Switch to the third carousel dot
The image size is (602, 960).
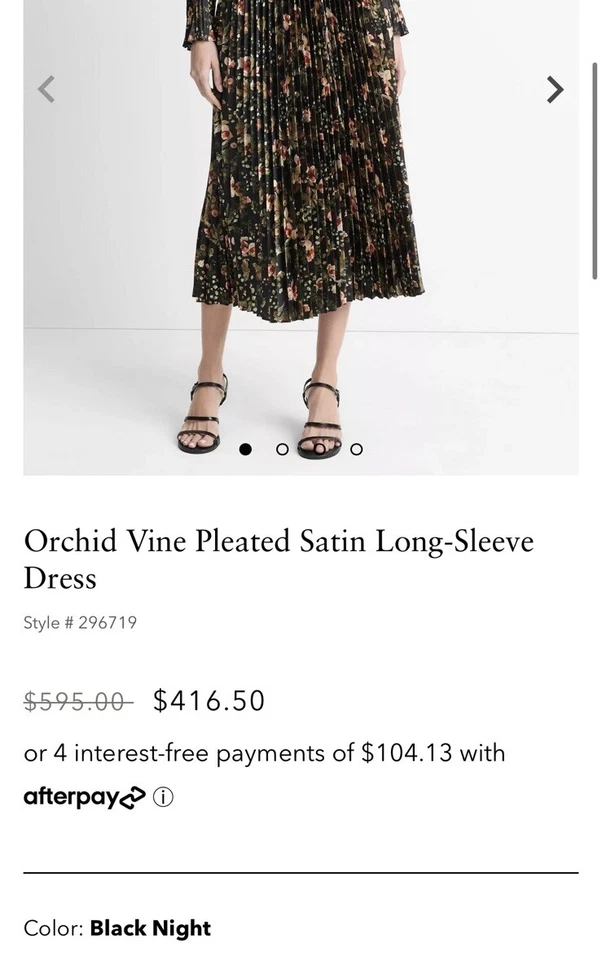[x=319, y=449]
